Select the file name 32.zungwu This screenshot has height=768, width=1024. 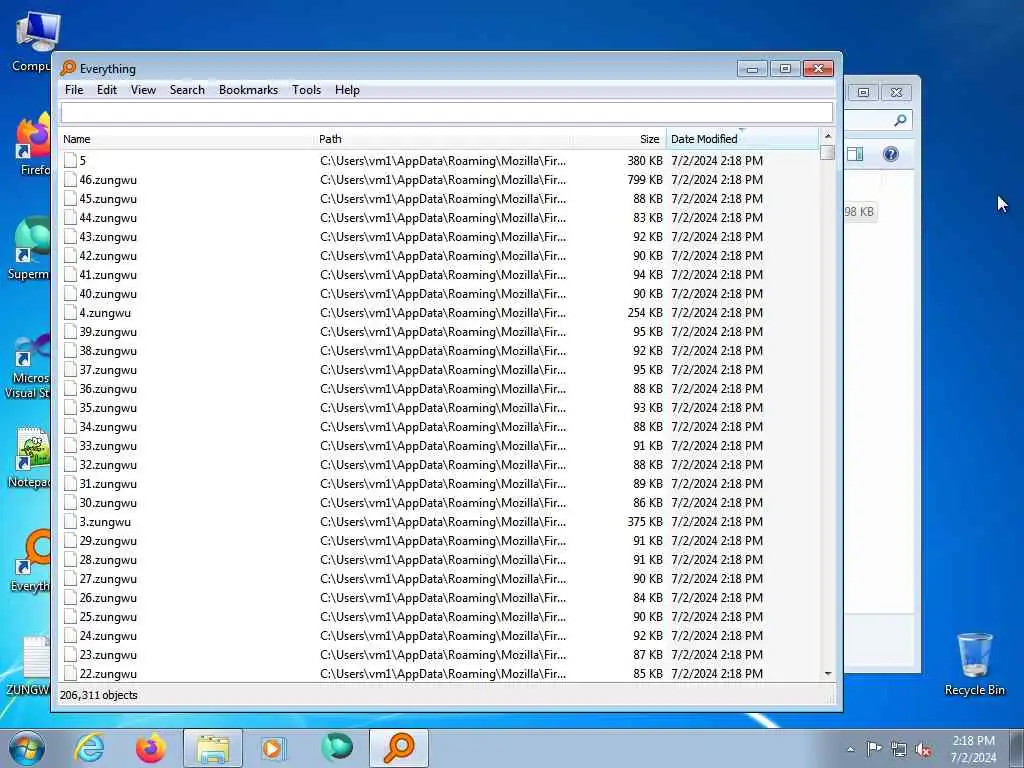coord(108,465)
